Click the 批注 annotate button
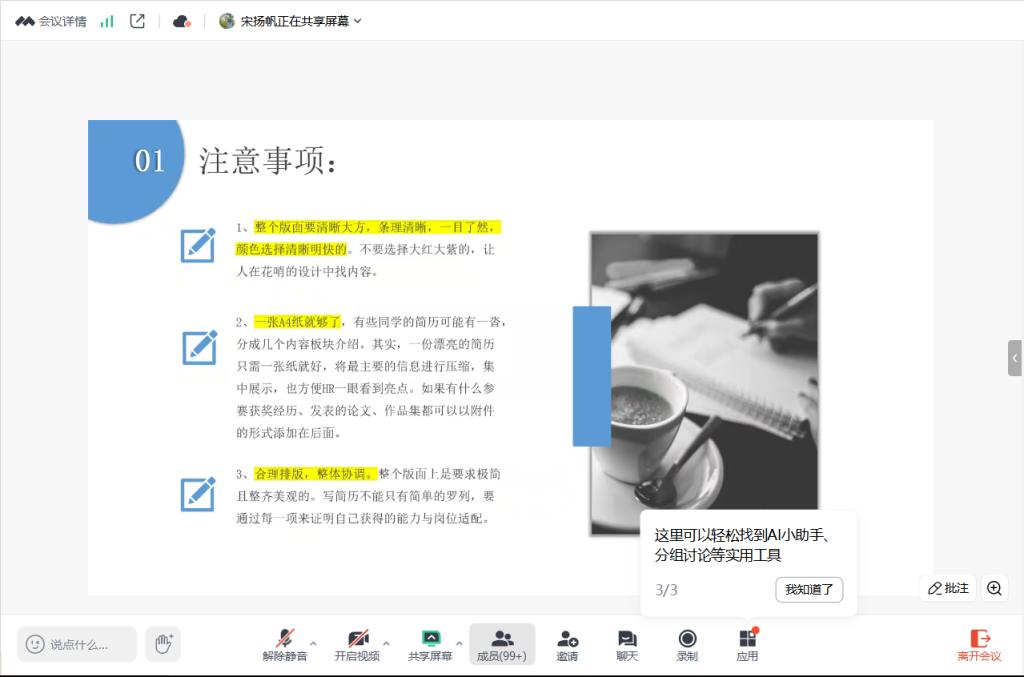1024x677 pixels. pos(948,588)
